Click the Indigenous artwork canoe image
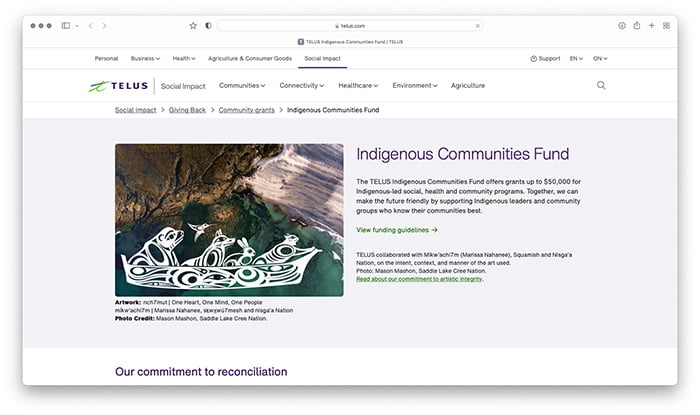This screenshot has width=700, height=415. click(x=229, y=220)
